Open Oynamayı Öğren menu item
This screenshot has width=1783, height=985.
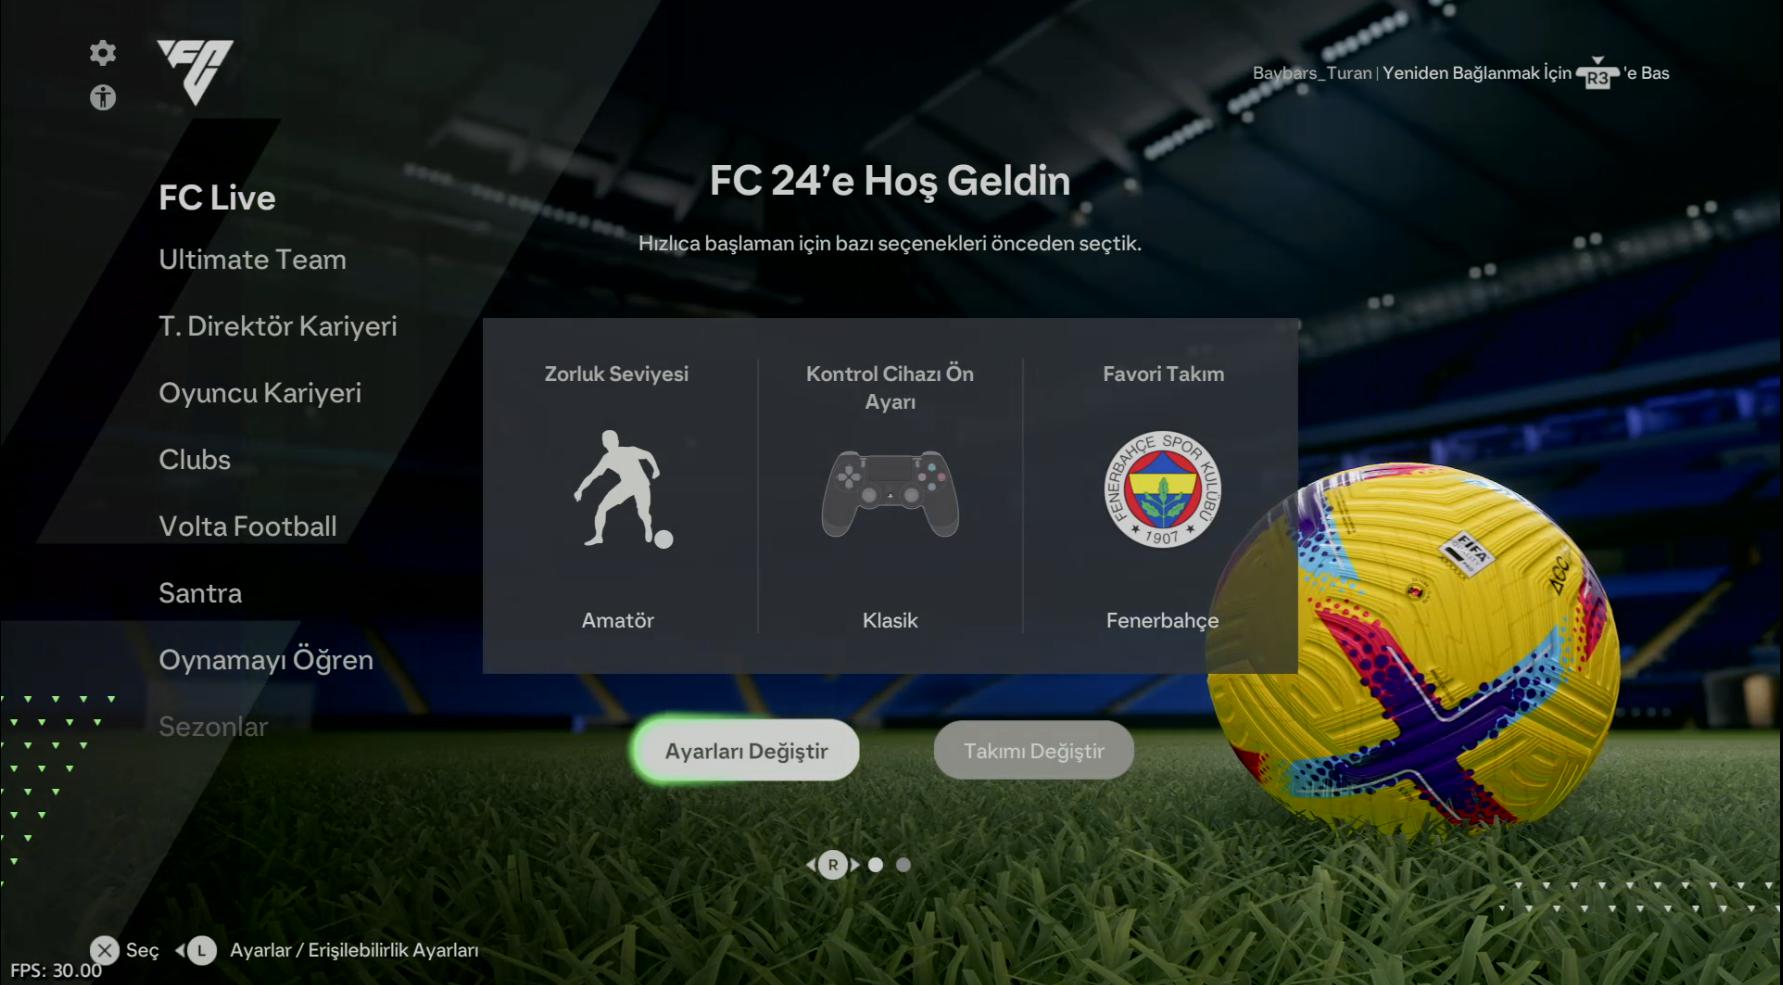coord(266,660)
